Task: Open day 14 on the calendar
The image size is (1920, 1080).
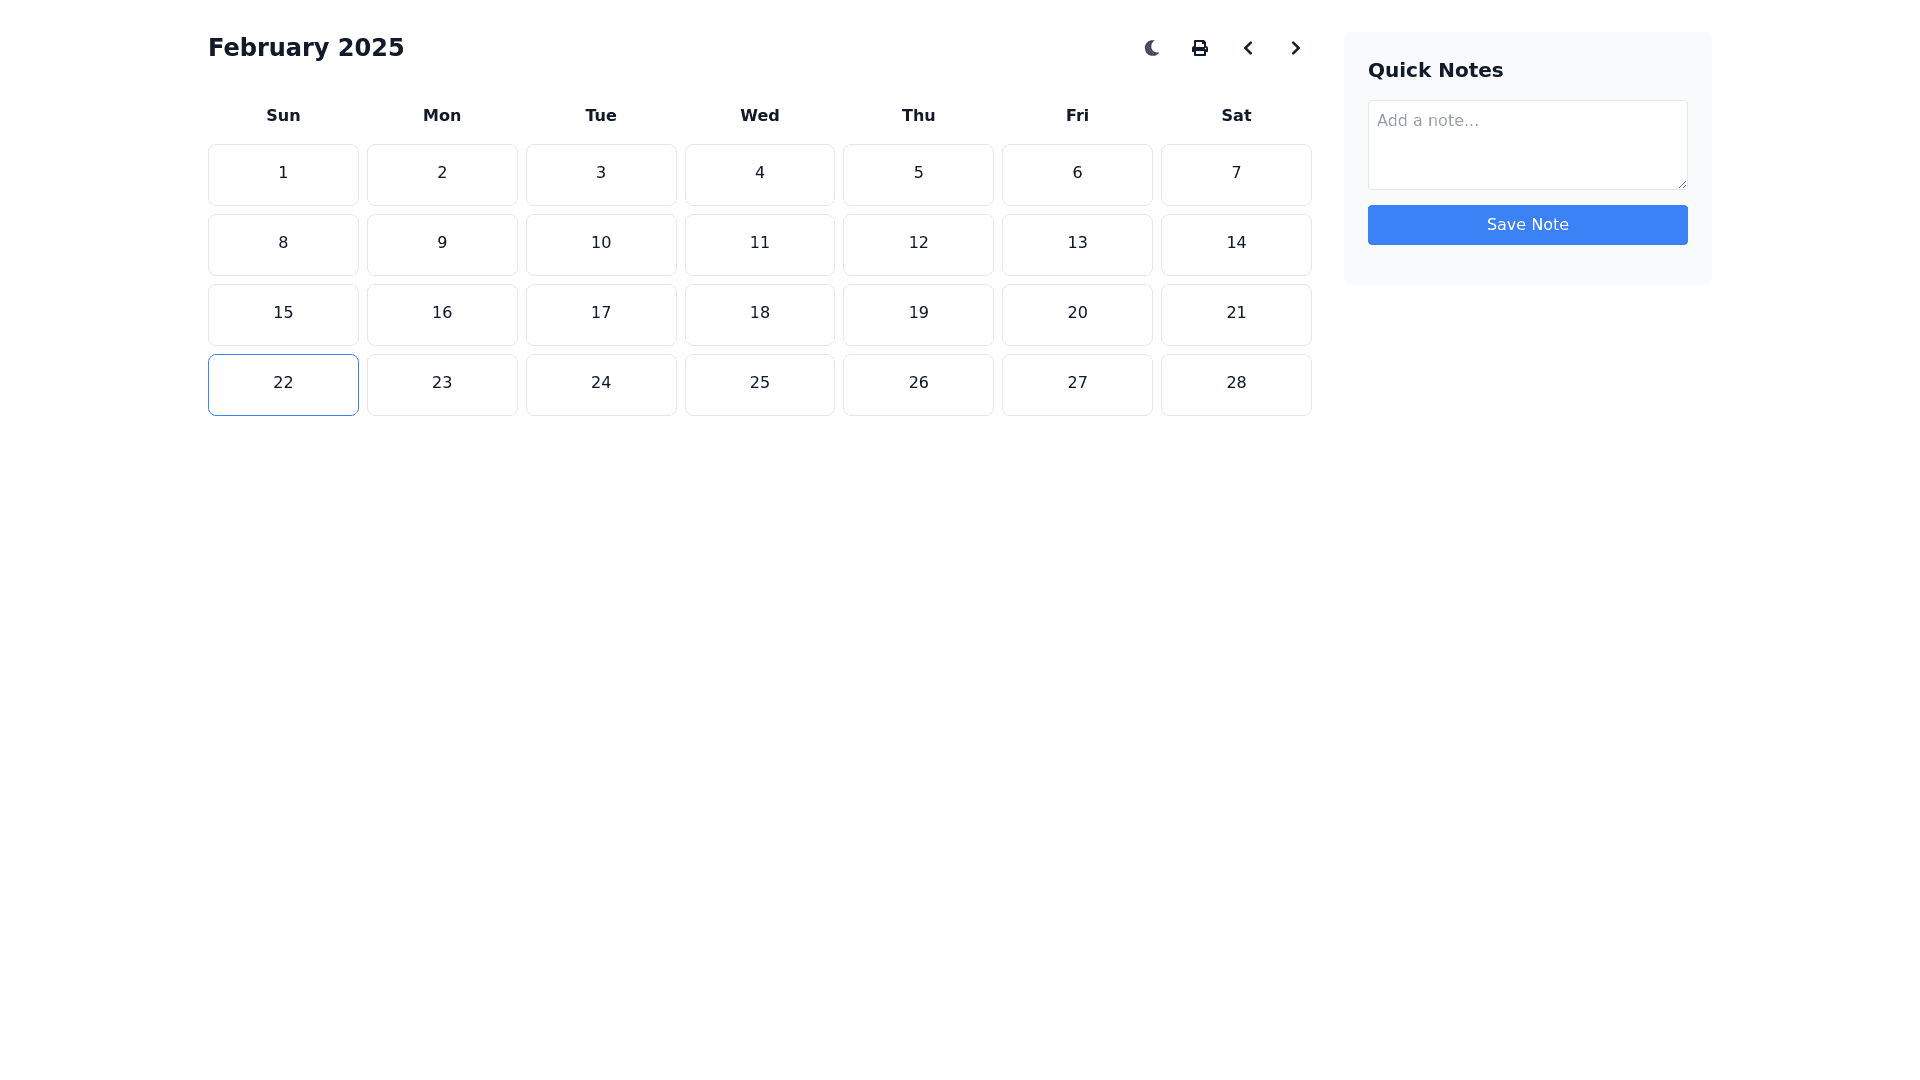Action: pos(1236,245)
